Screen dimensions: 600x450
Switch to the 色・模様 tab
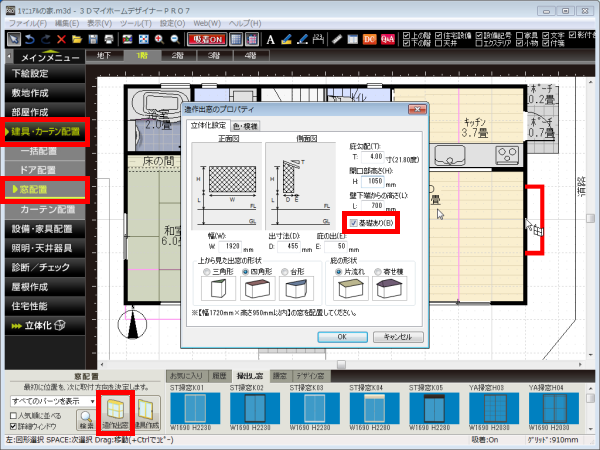pos(243,126)
